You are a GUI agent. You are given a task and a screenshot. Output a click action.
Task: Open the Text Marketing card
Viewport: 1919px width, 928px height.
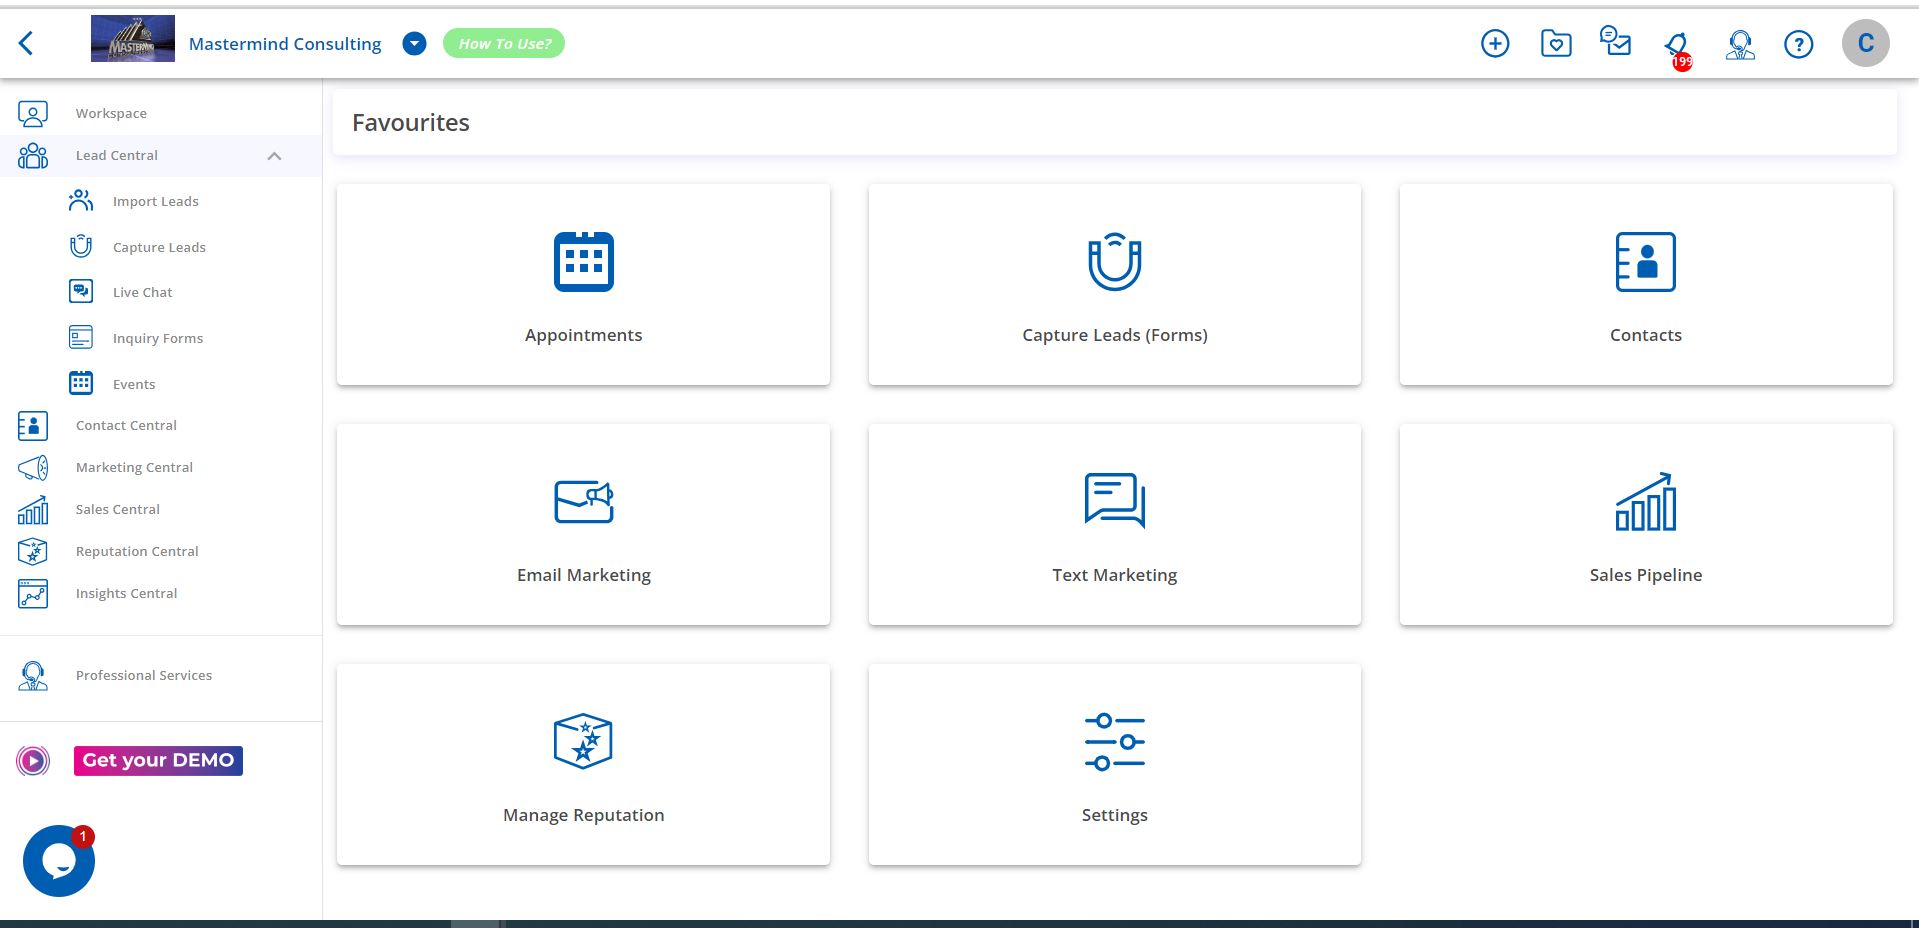[x=1114, y=524]
